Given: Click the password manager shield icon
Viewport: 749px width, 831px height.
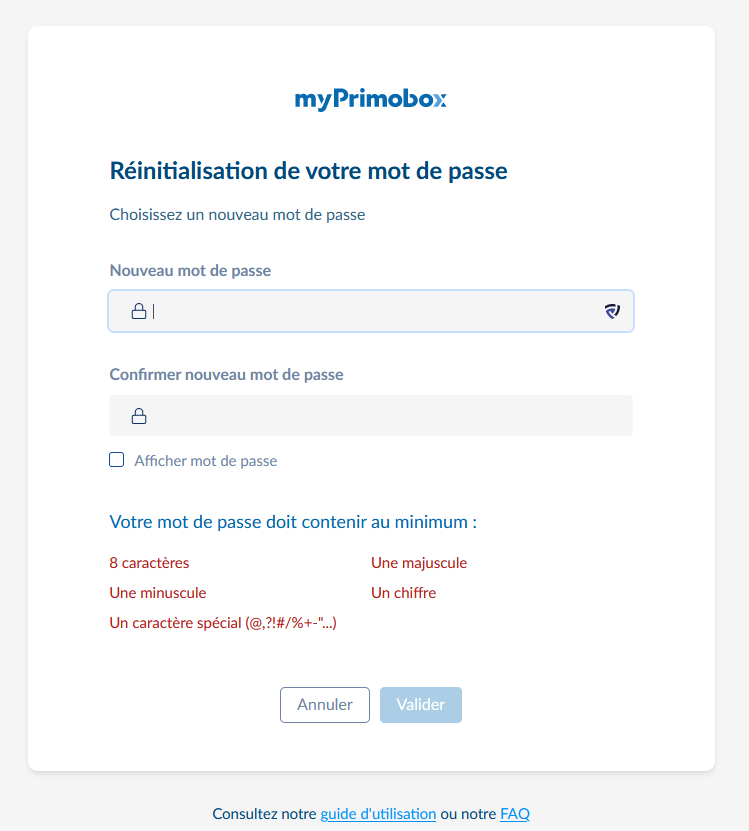Looking at the screenshot, I should coord(612,311).
